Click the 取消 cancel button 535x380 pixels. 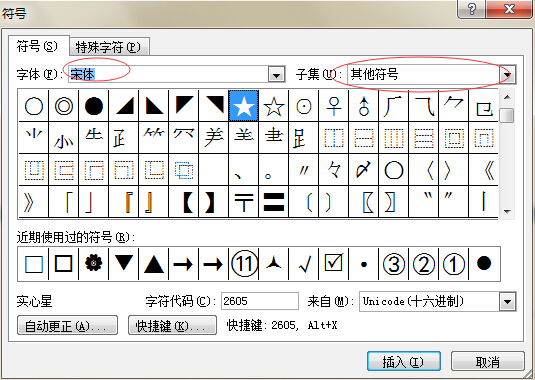488,361
